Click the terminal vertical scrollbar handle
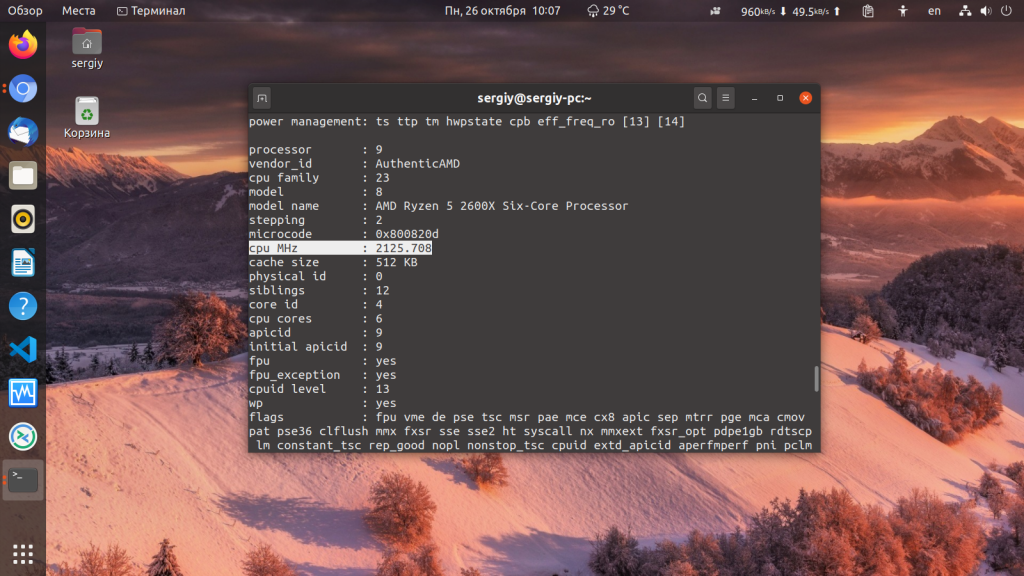1024x576 pixels. pyautogui.click(x=816, y=379)
